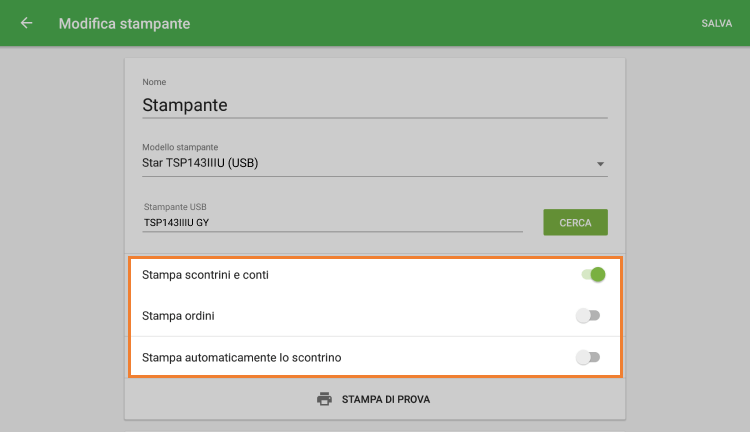Enable the Stampa ordini switch
Viewport: 750px width, 432px height.
point(588,316)
